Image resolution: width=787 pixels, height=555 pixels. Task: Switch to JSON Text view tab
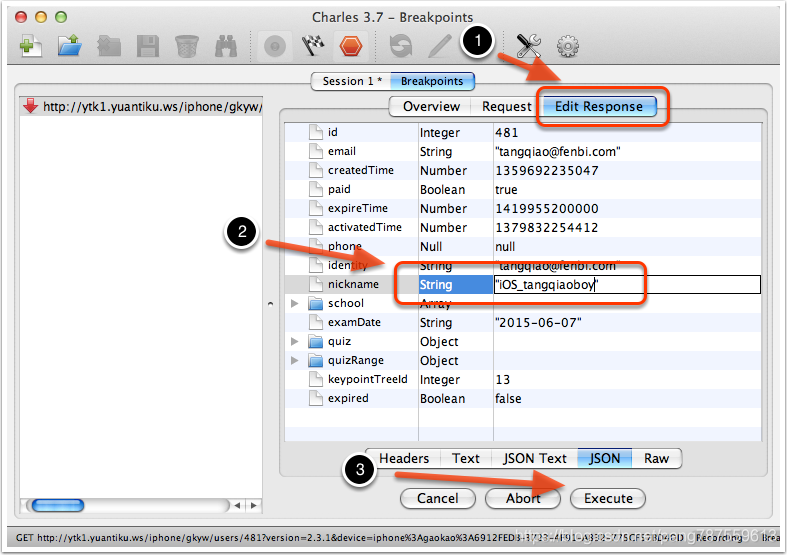click(x=535, y=458)
